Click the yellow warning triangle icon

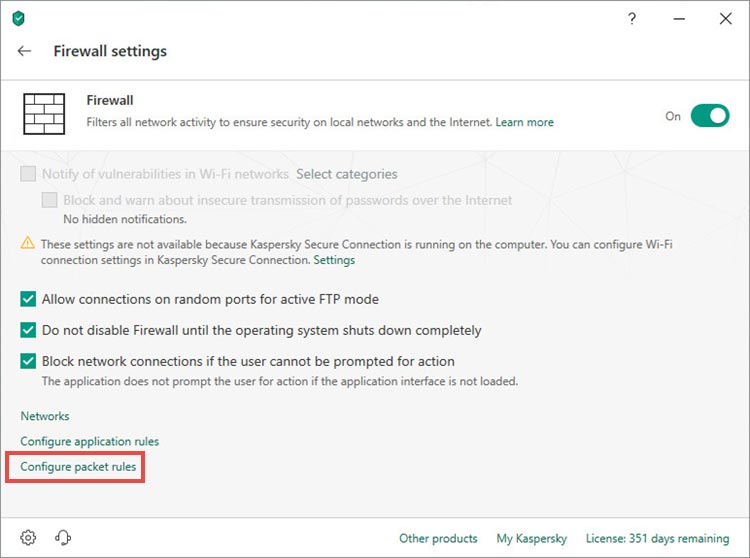(x=28, y=243)
